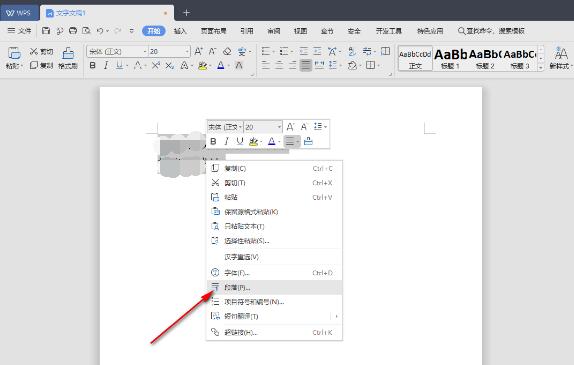Click the mini toolbar increase font size icon

pos(290,127)
